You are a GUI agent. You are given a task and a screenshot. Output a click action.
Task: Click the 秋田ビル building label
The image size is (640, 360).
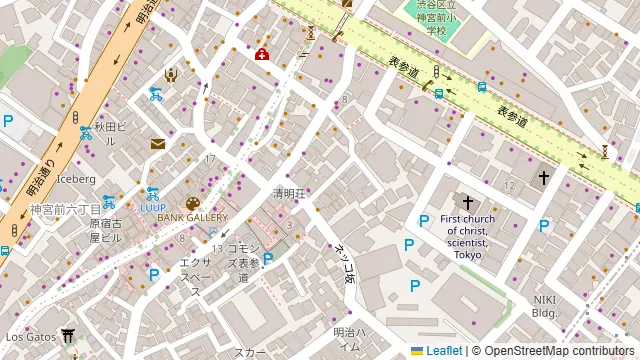point(111,133)
